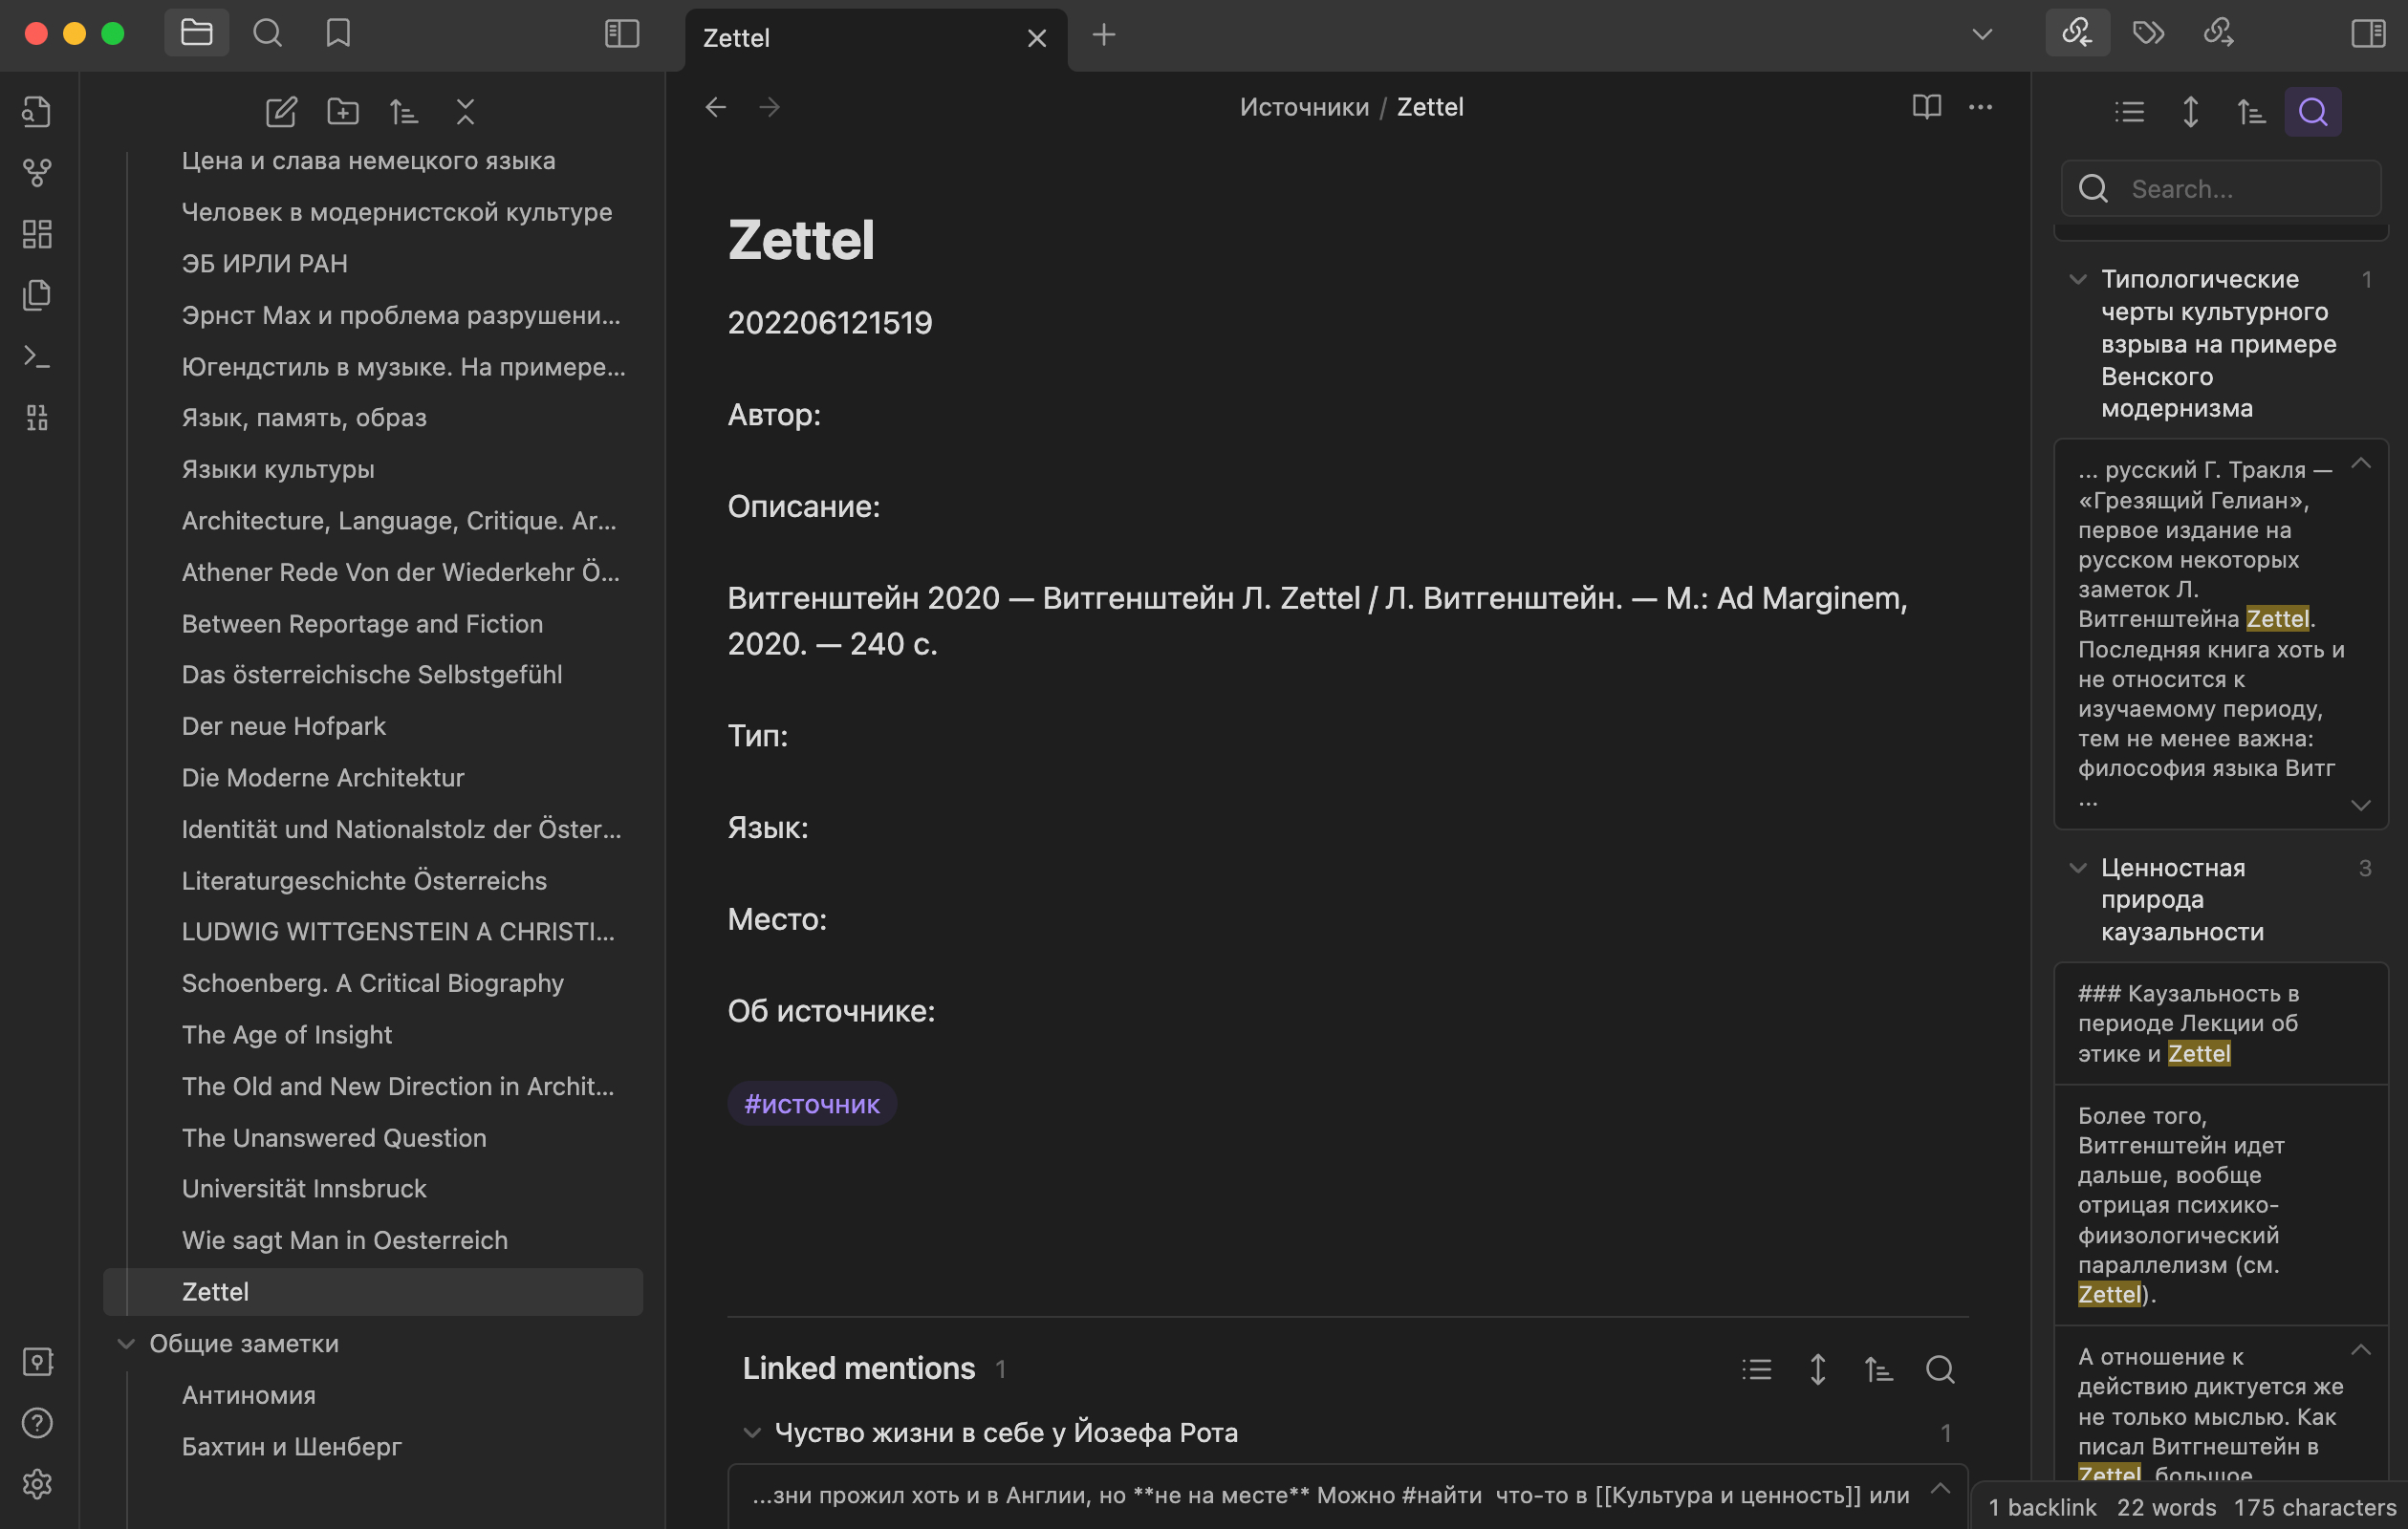Open the backlinks panel tab icon
The image size is (2408, 1529).
click(2077, 34)
